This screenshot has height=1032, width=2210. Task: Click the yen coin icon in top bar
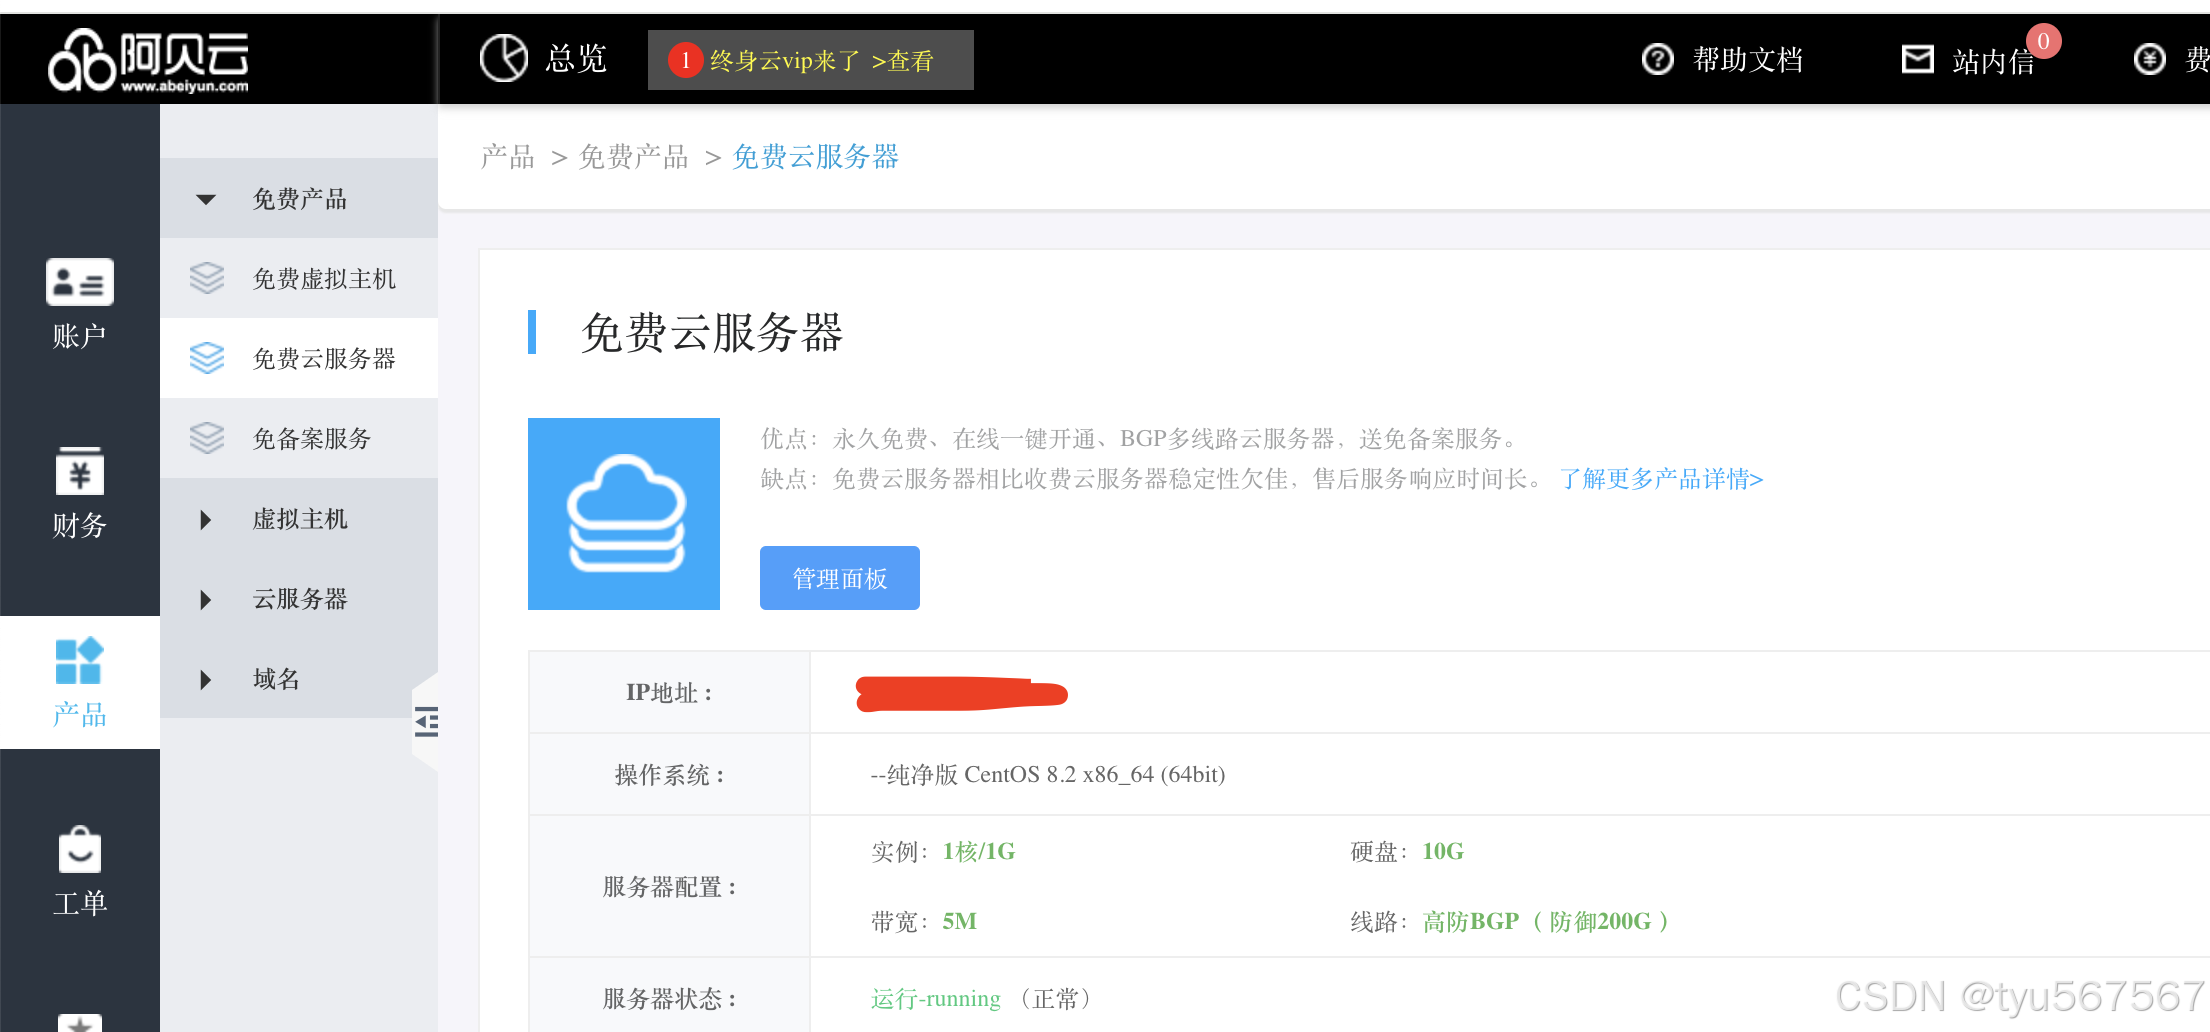(2149, 60)
